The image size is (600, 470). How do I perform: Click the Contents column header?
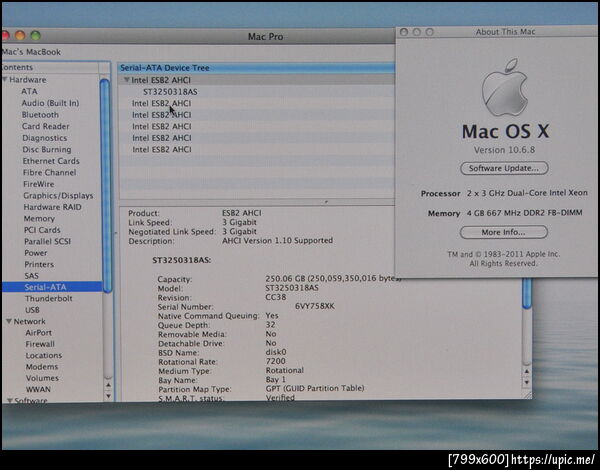[x=50, y=67]
